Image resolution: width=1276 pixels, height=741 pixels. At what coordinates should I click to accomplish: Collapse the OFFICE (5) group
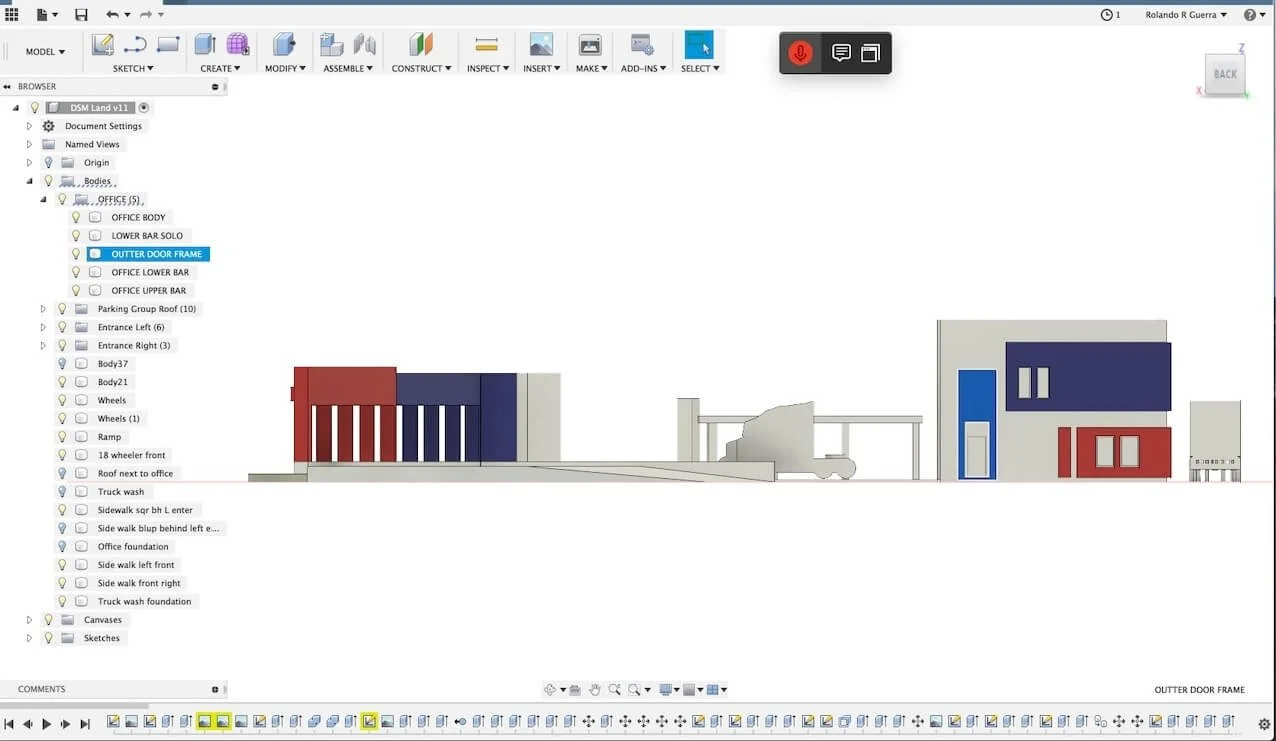[43, 199]
